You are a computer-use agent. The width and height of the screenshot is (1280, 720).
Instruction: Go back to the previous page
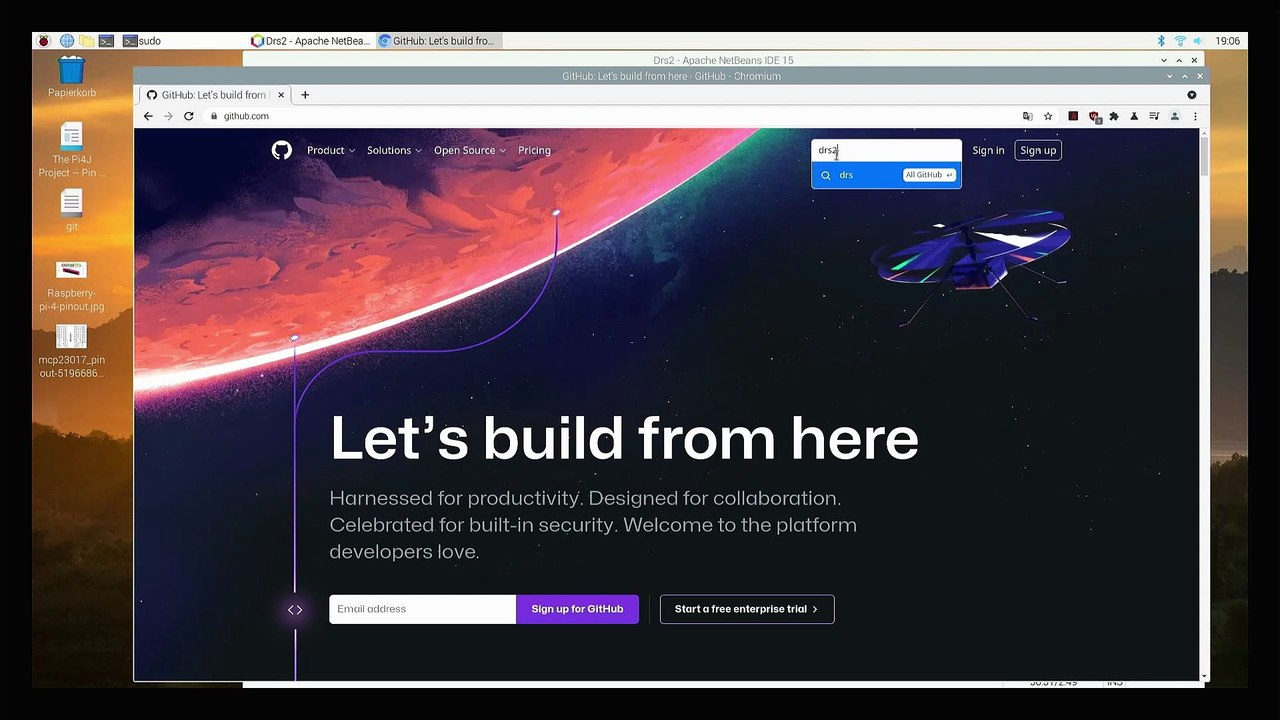[148, 116]
